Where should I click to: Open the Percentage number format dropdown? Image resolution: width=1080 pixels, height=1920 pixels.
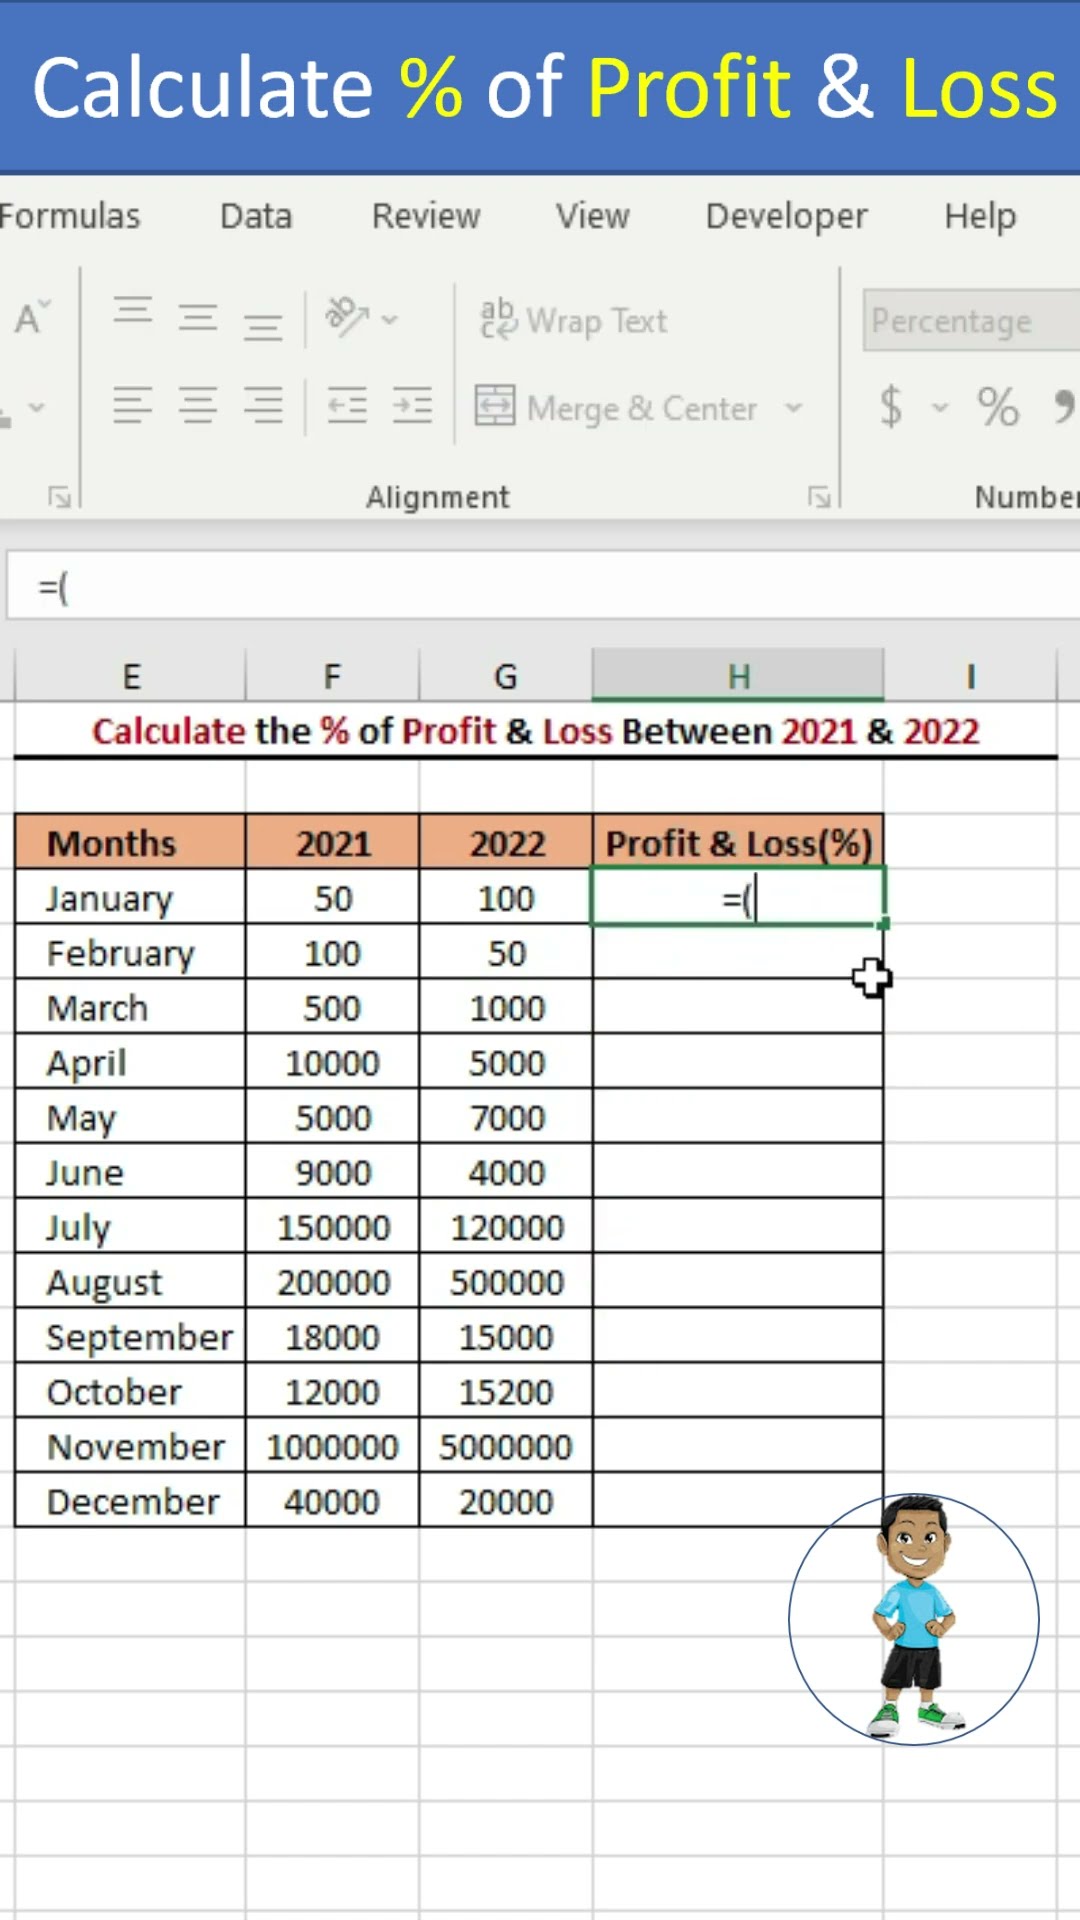coord(971,320)
